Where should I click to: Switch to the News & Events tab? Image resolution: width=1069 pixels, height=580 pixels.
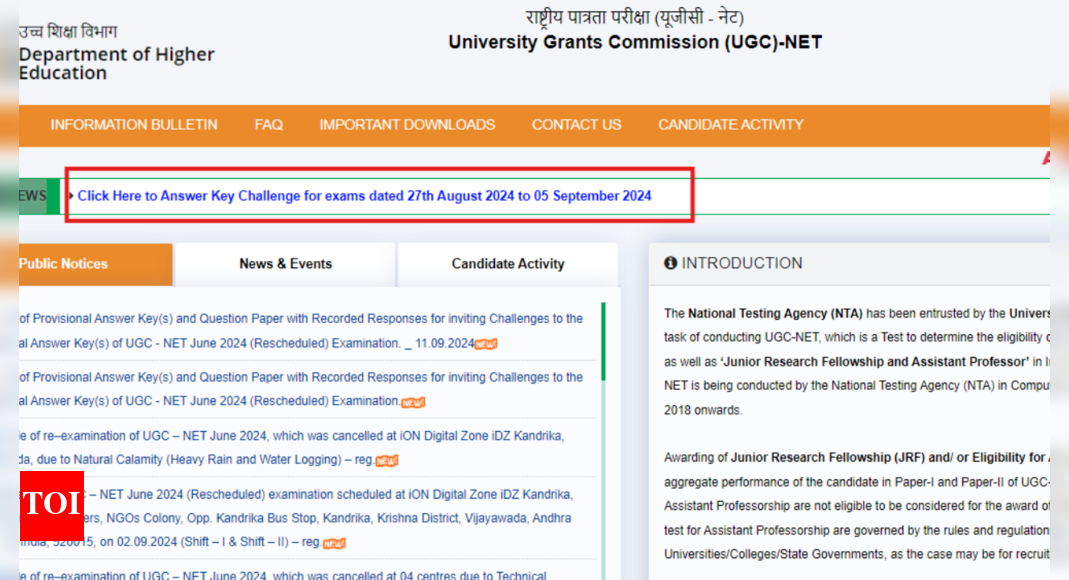click(286, 264)
